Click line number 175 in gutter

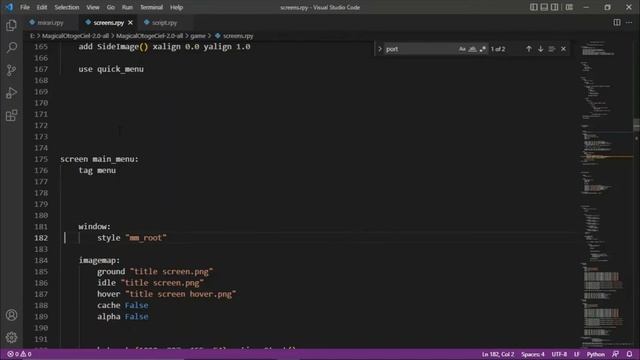(41, 159)
